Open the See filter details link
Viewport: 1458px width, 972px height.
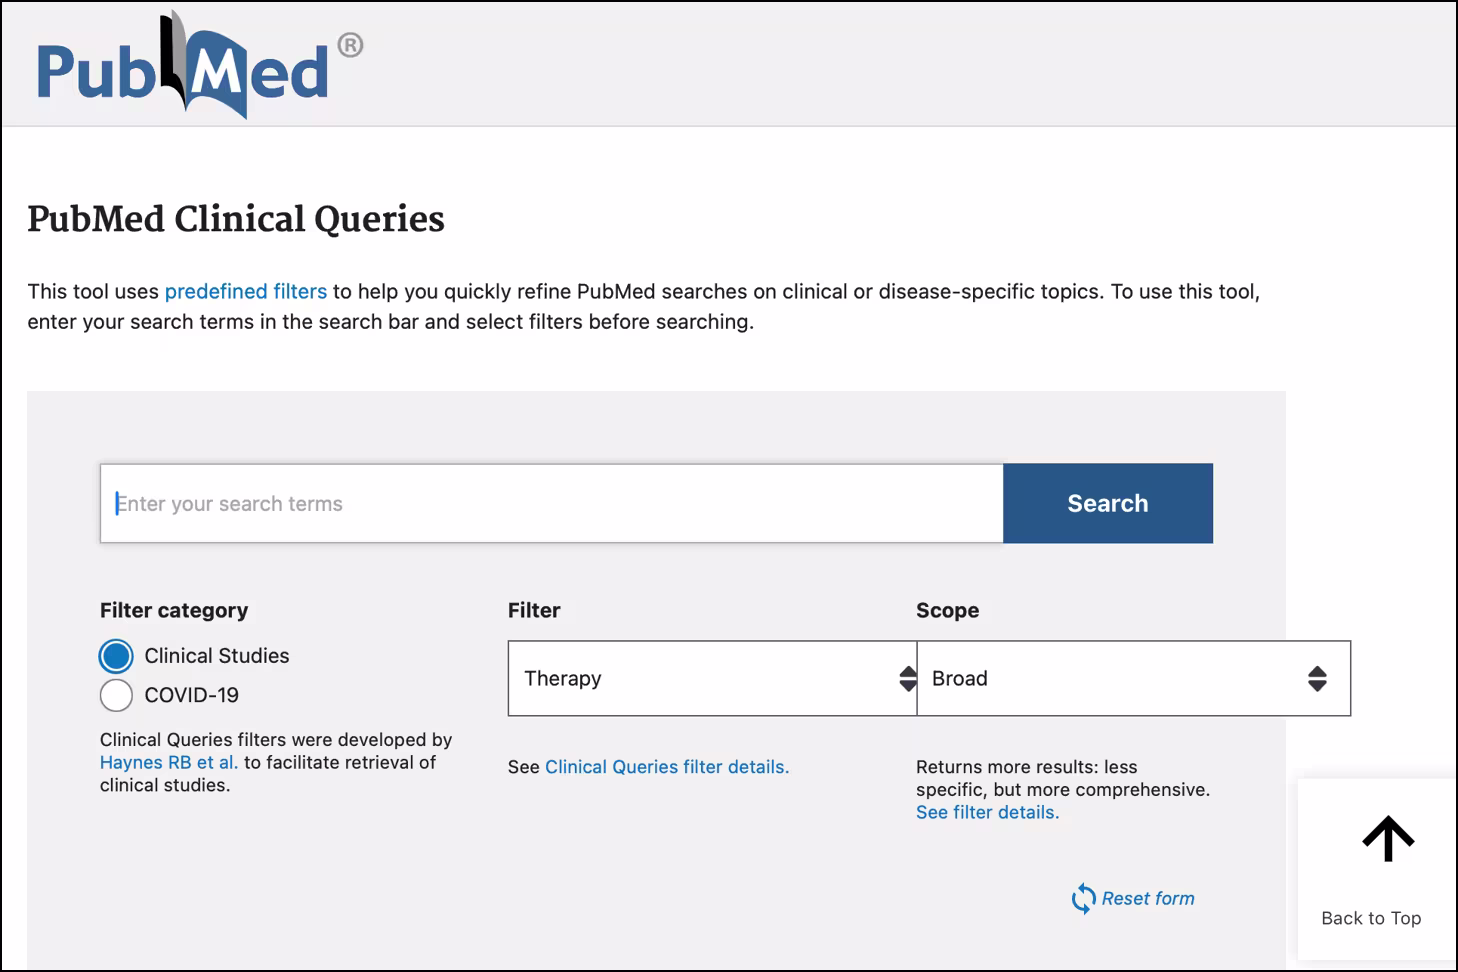point(987,812)
